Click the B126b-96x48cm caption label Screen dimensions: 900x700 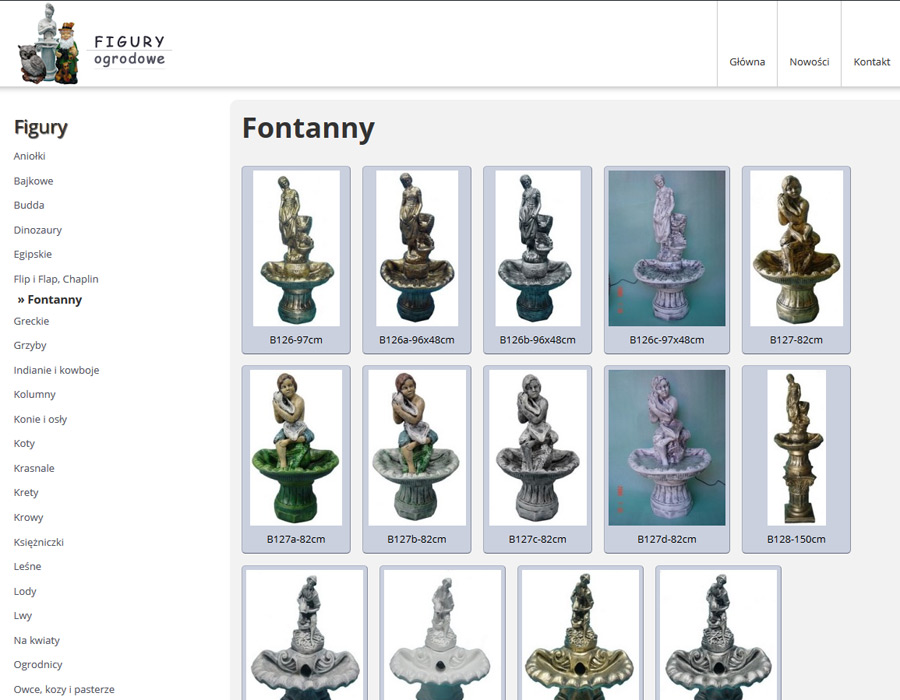coord(537,340)
